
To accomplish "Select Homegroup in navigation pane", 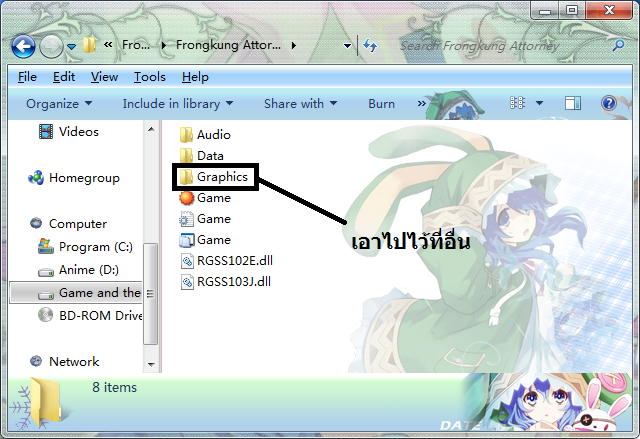I will click(84, 178).
